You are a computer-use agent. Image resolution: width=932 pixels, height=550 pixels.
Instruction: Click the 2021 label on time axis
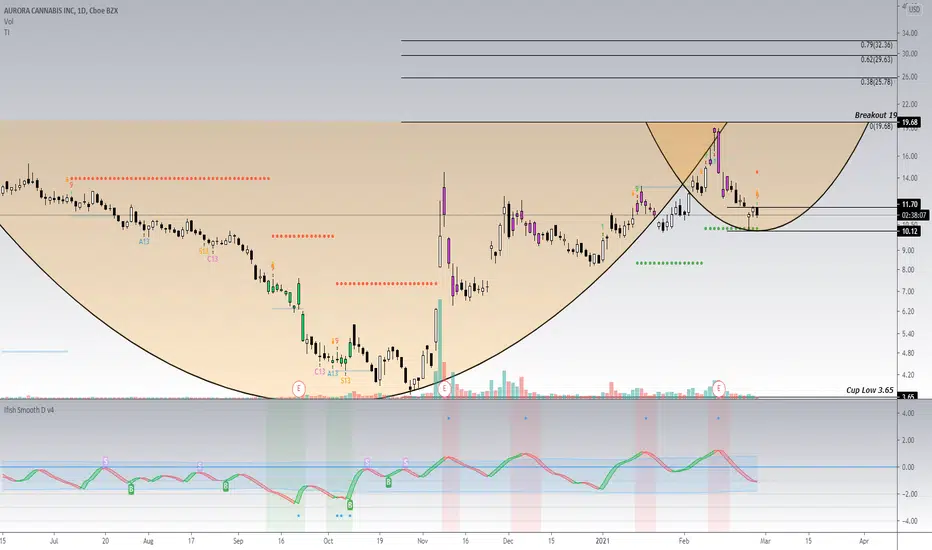603,541
